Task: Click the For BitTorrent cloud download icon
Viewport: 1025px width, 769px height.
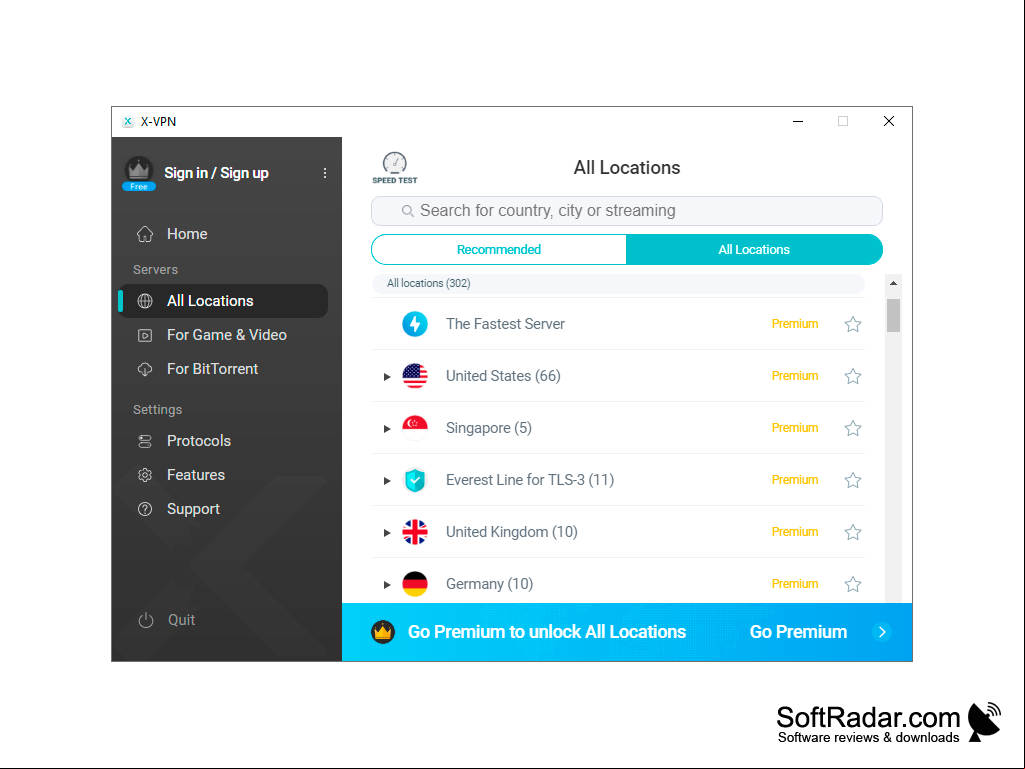Action: tap(145, 369)
